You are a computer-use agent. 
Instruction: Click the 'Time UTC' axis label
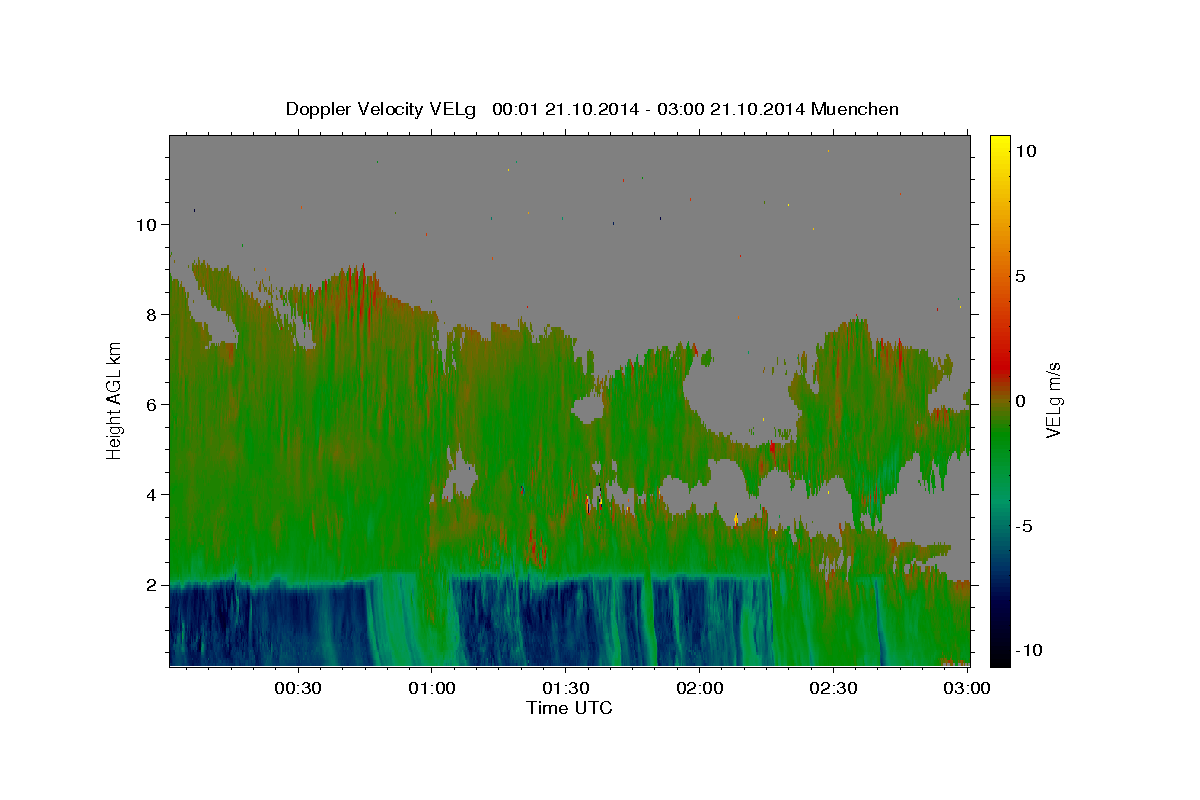(569, 708)
